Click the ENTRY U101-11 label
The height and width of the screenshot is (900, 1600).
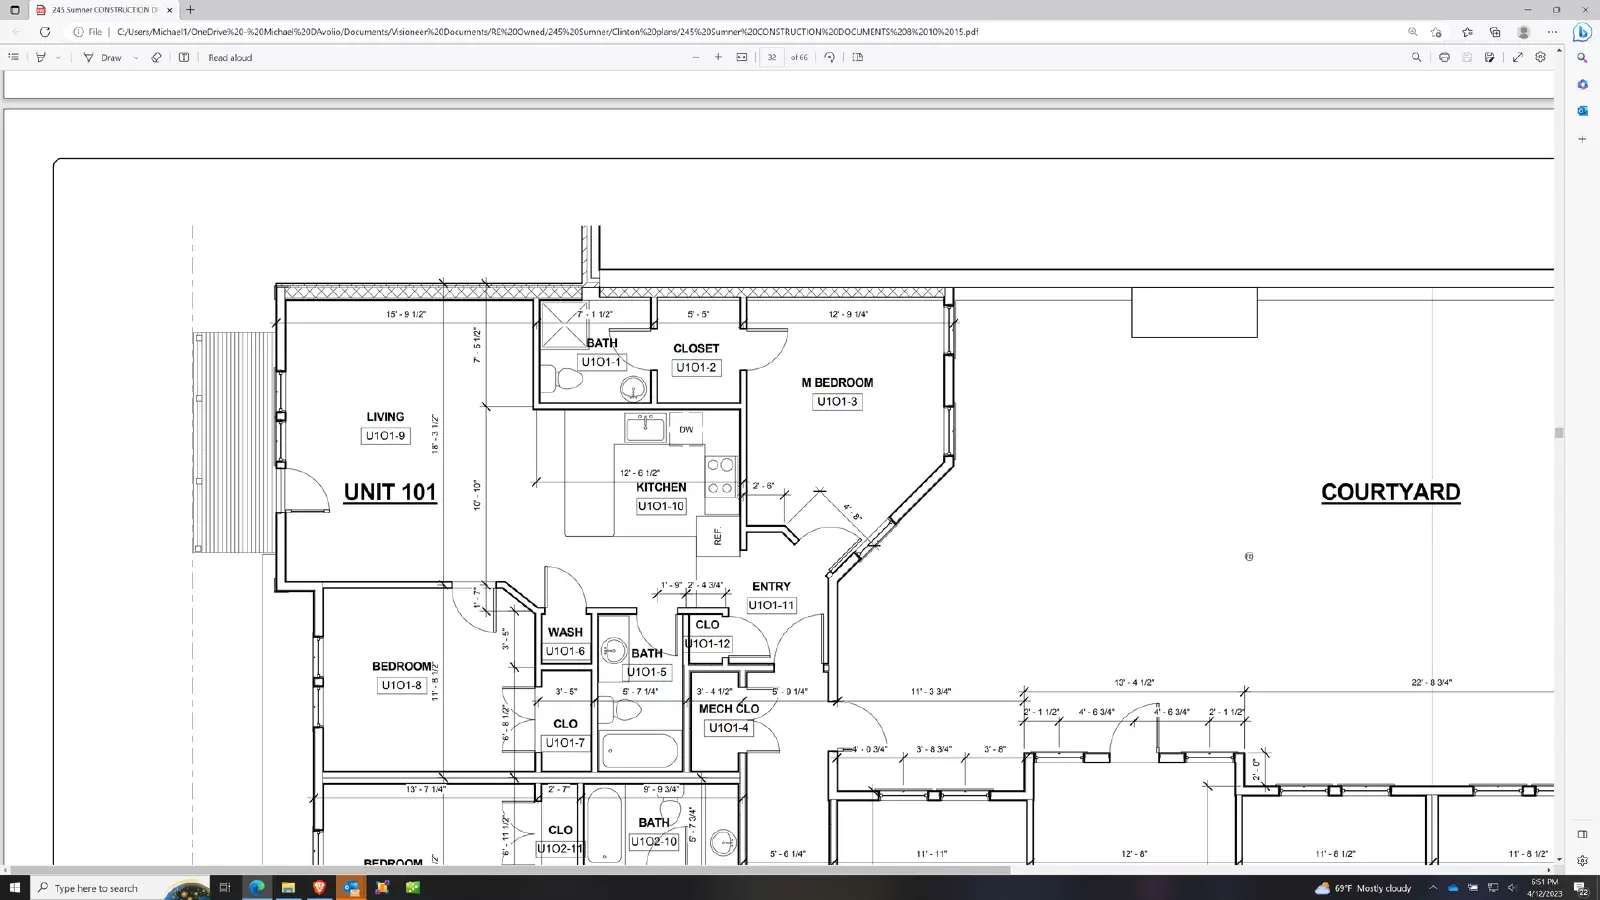[771, 596]
